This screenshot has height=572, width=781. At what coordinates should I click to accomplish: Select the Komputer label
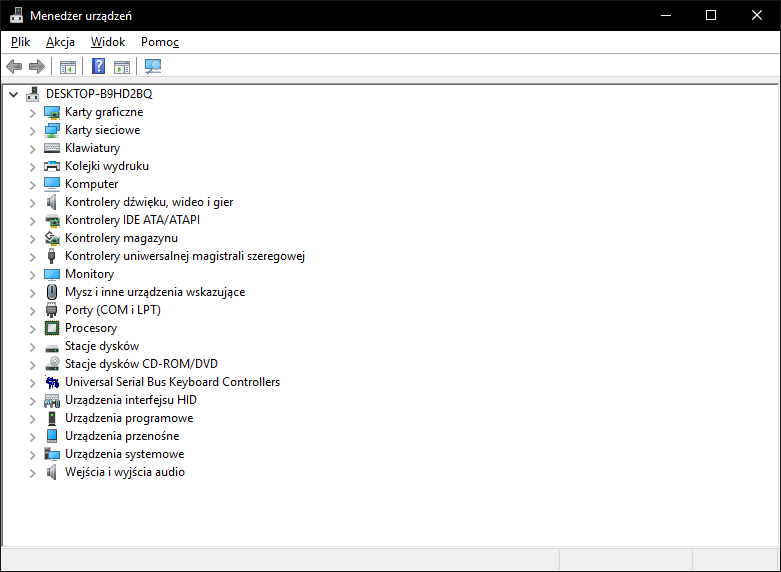point(92,184)
